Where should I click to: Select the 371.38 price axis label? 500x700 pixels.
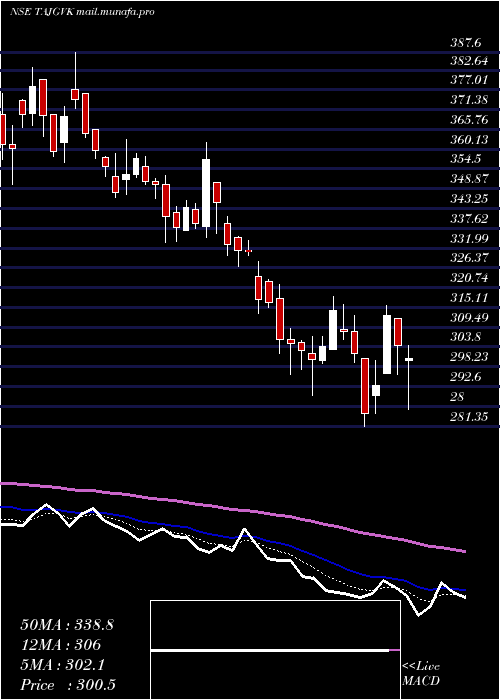(x=470, y=101)
